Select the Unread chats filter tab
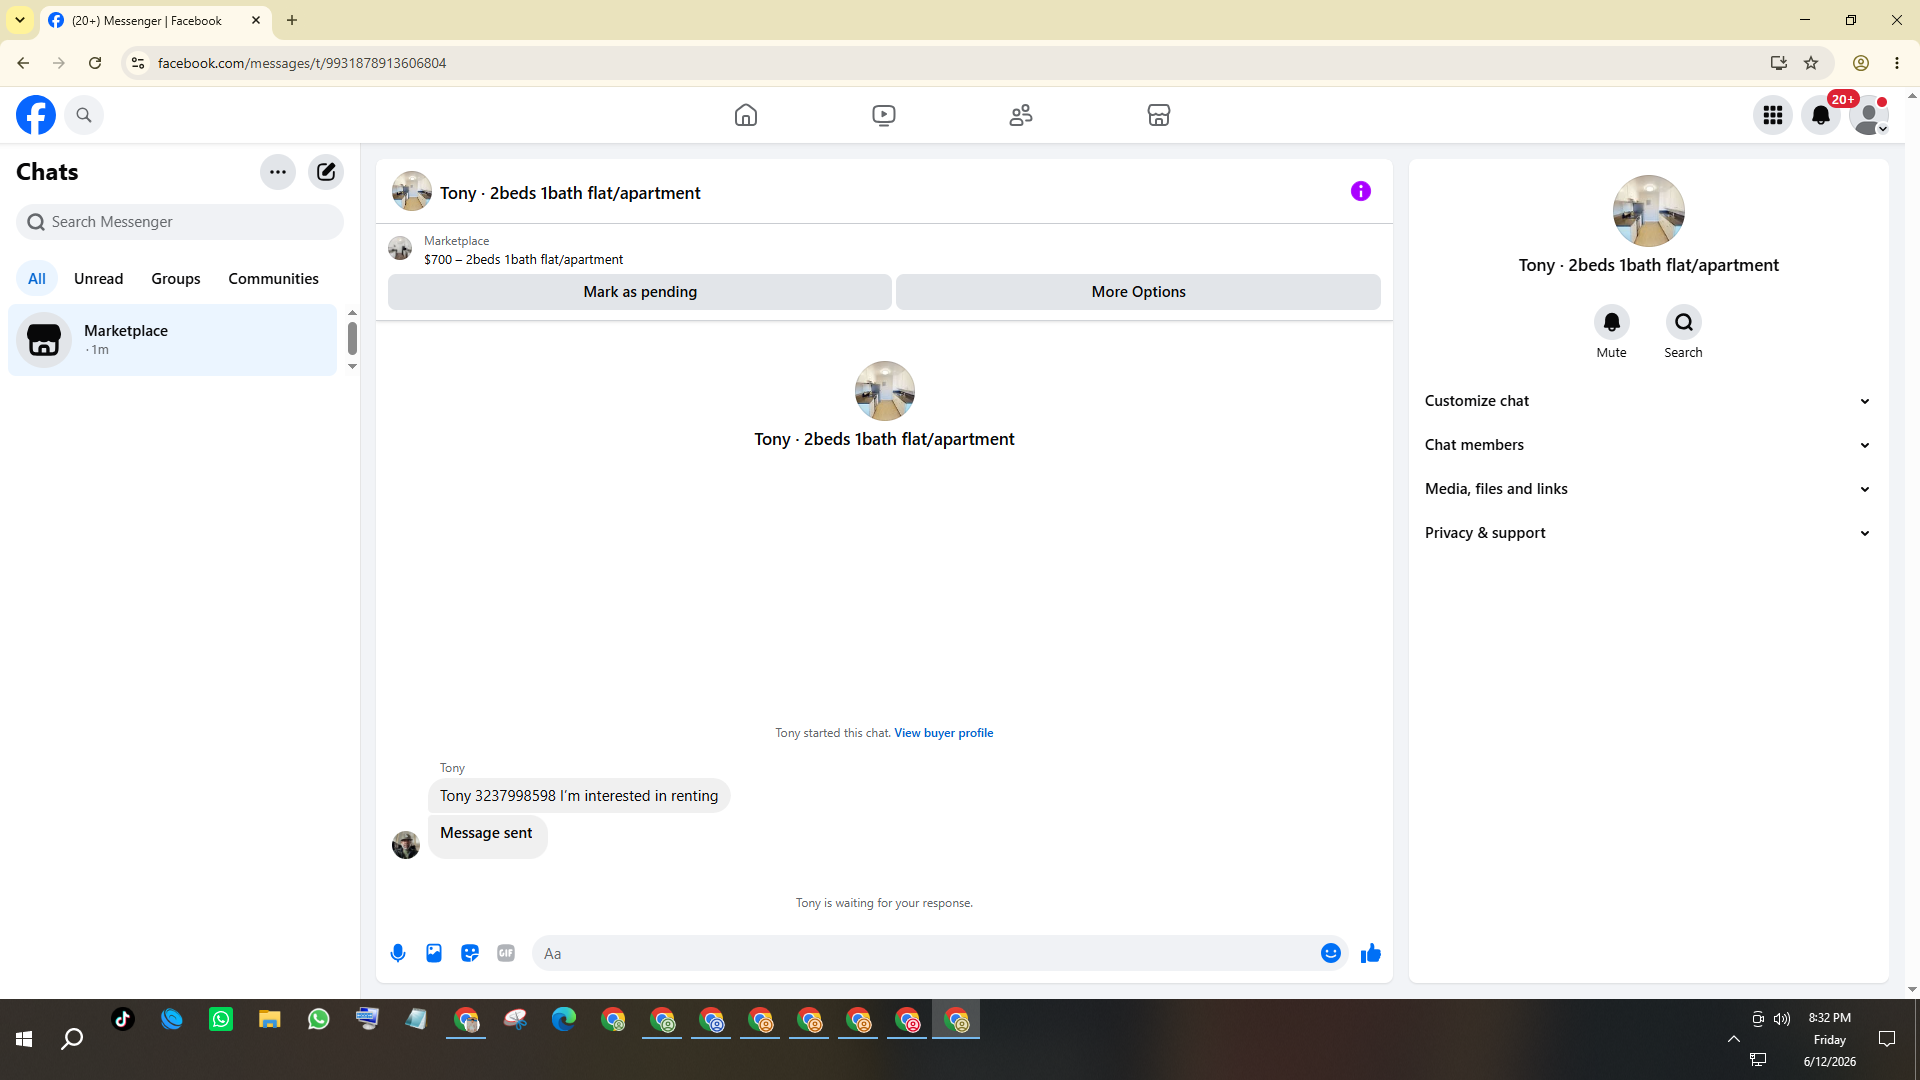The image size is (1920, 1080). click(x=99, y=279)
